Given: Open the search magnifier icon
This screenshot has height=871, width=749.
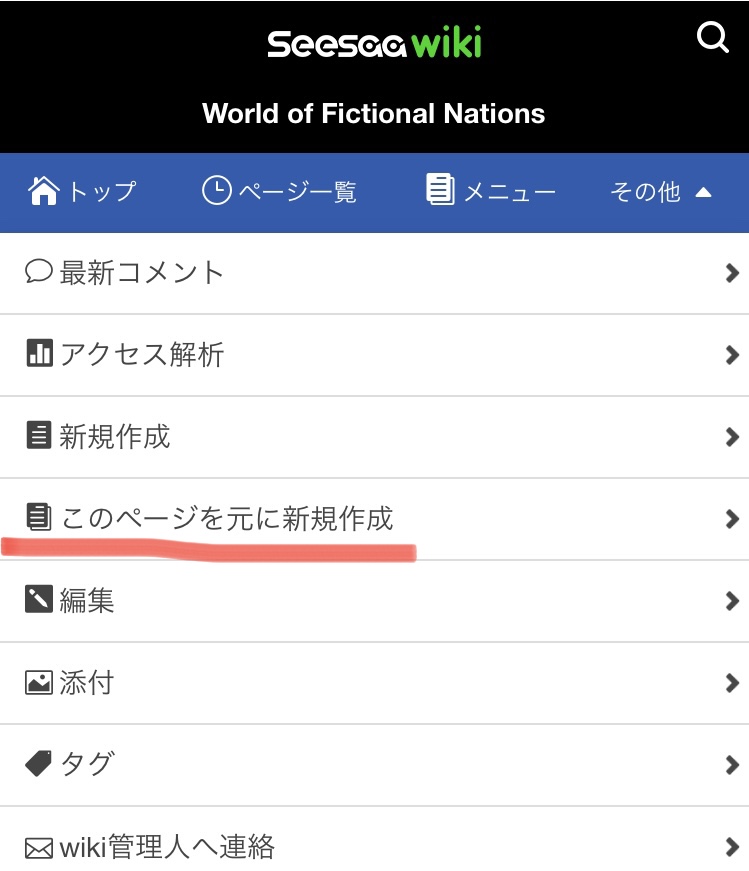Looking at the screenshot, I should [x=712, y=37].
